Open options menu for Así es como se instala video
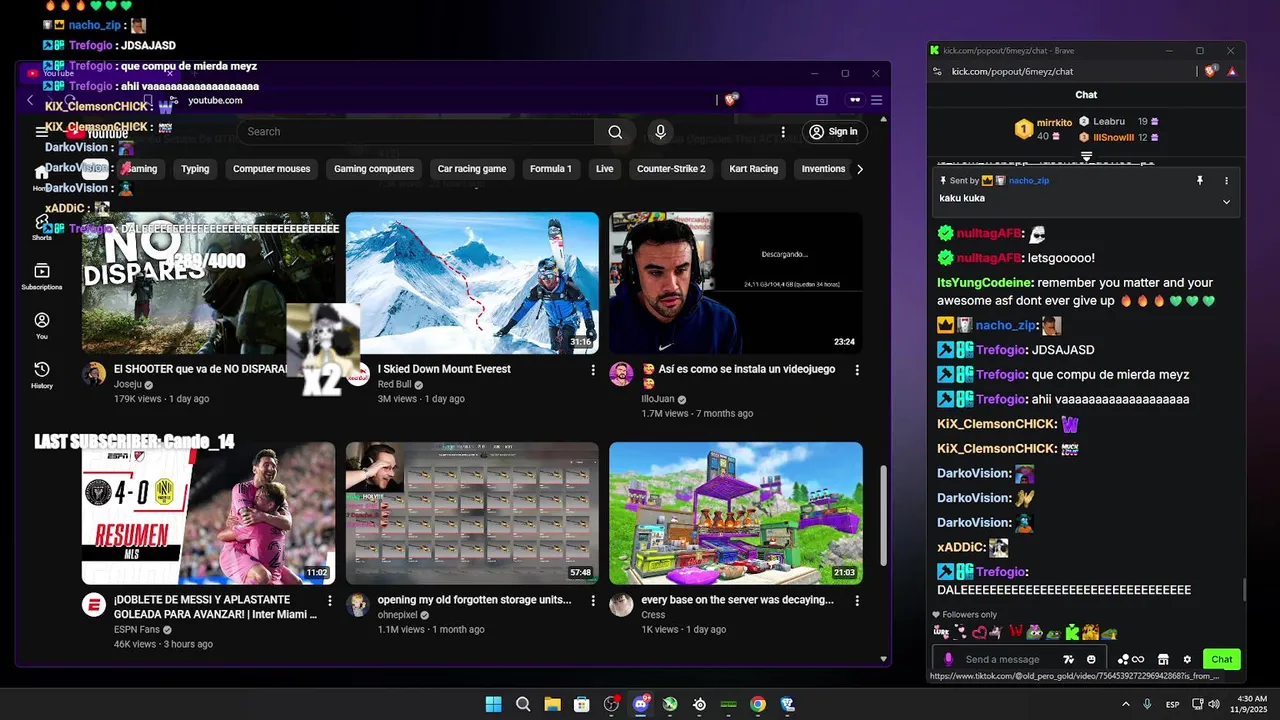This screenshot has height=720, width=1280. pyautogui.click(x=857, y=370)
